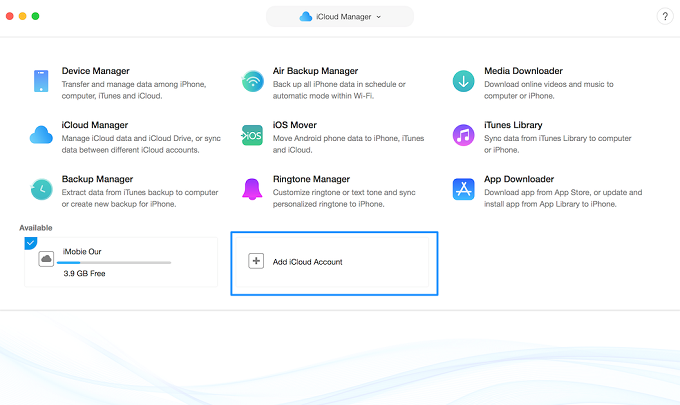
Task: Select the iTunes Library title
Action: pos(513,125)
